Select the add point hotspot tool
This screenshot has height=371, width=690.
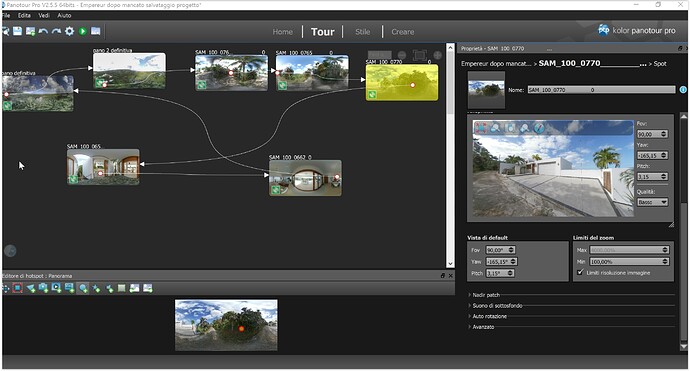pyautogui.click(x=83, y=288)
